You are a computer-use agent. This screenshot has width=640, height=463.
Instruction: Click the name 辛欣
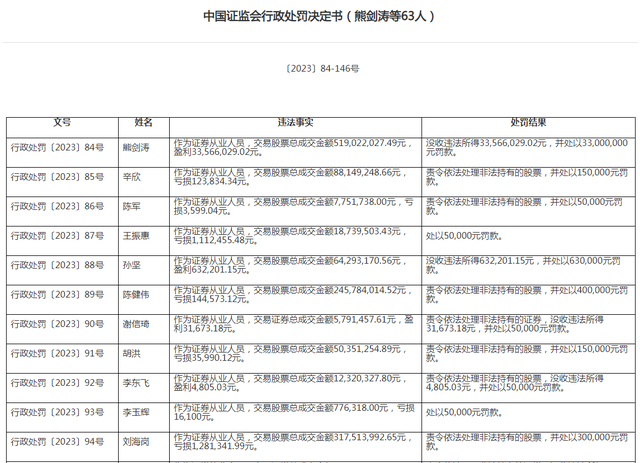(x=131, y=177)
